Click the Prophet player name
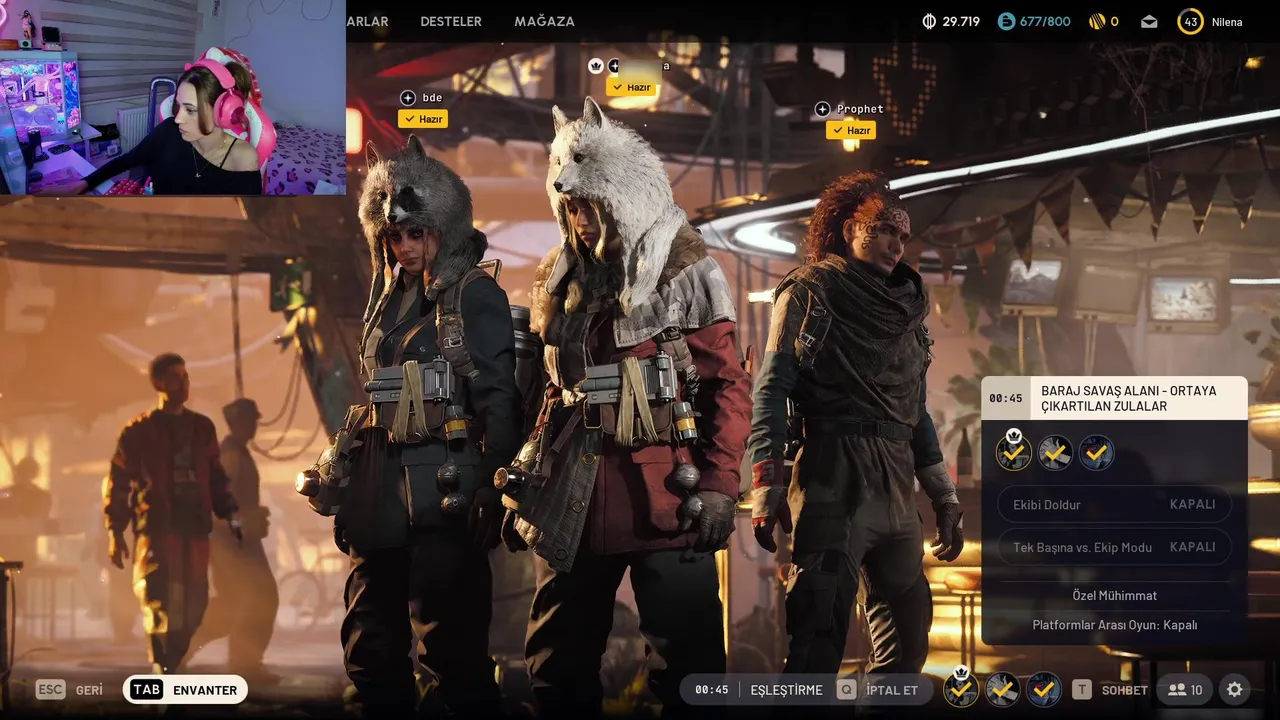 pyautogui.click(x=860, y=109)
